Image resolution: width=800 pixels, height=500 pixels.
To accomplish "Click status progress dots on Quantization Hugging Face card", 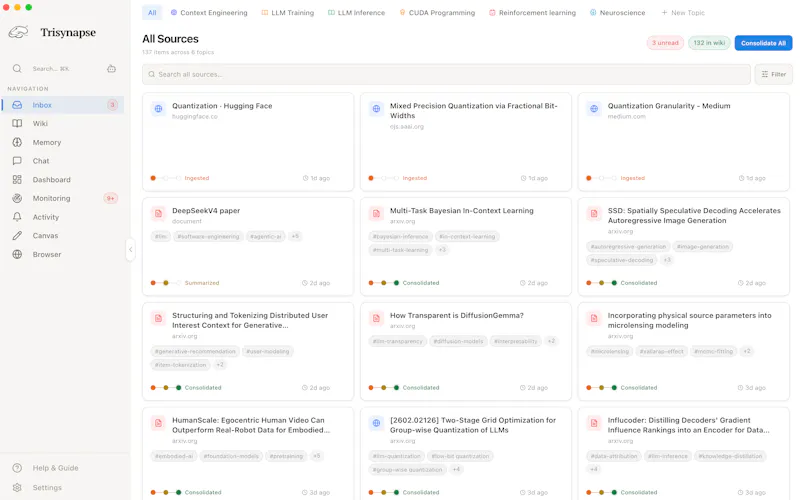I will point(166,178).
